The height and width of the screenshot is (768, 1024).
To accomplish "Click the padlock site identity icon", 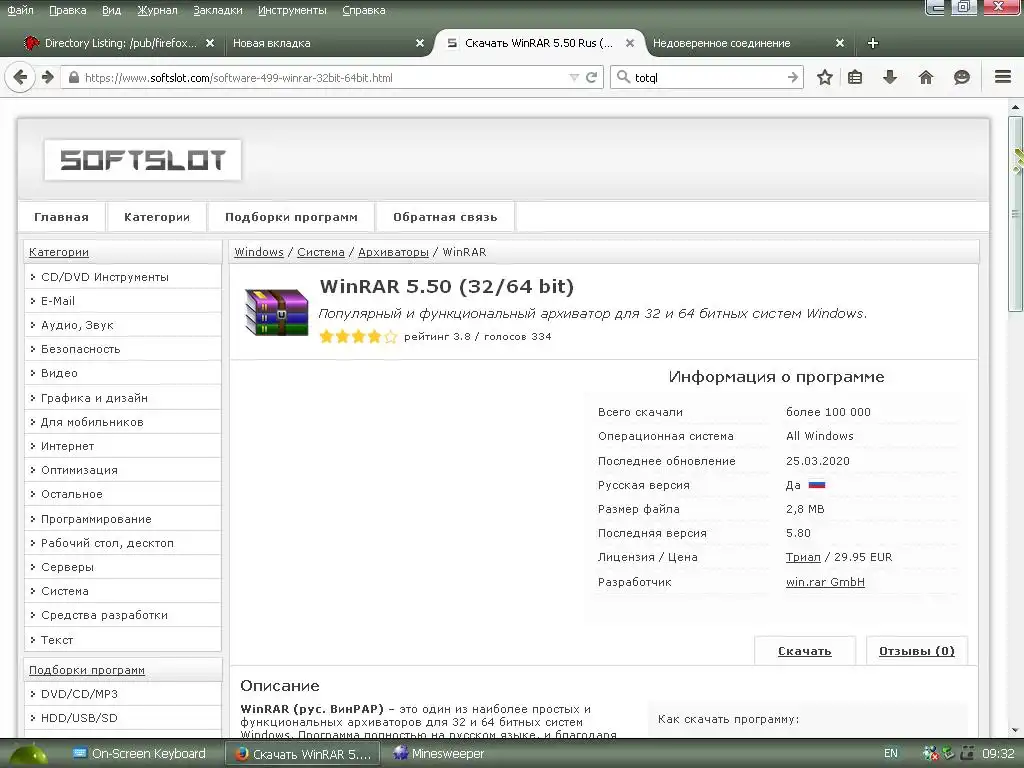I will coord(74,77).
